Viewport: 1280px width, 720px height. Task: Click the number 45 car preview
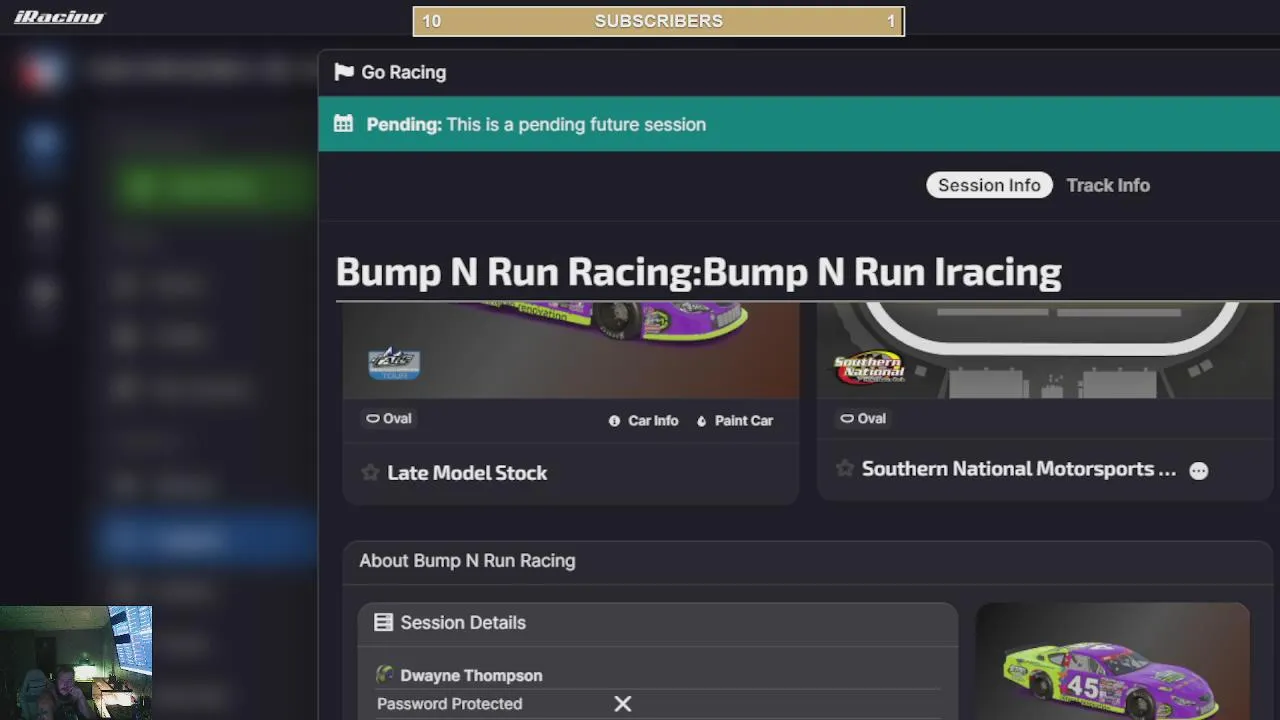1112,661
